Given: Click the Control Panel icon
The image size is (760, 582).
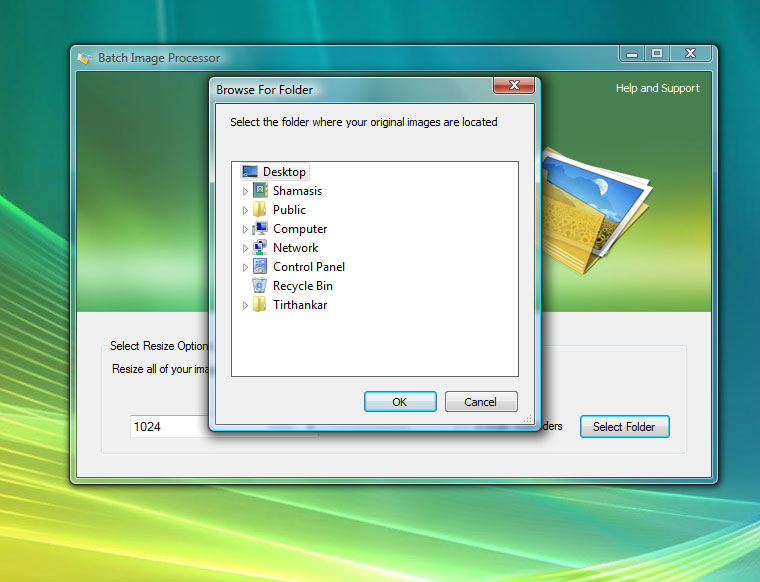Looking at the screenshot, I should tap(260, 267).
